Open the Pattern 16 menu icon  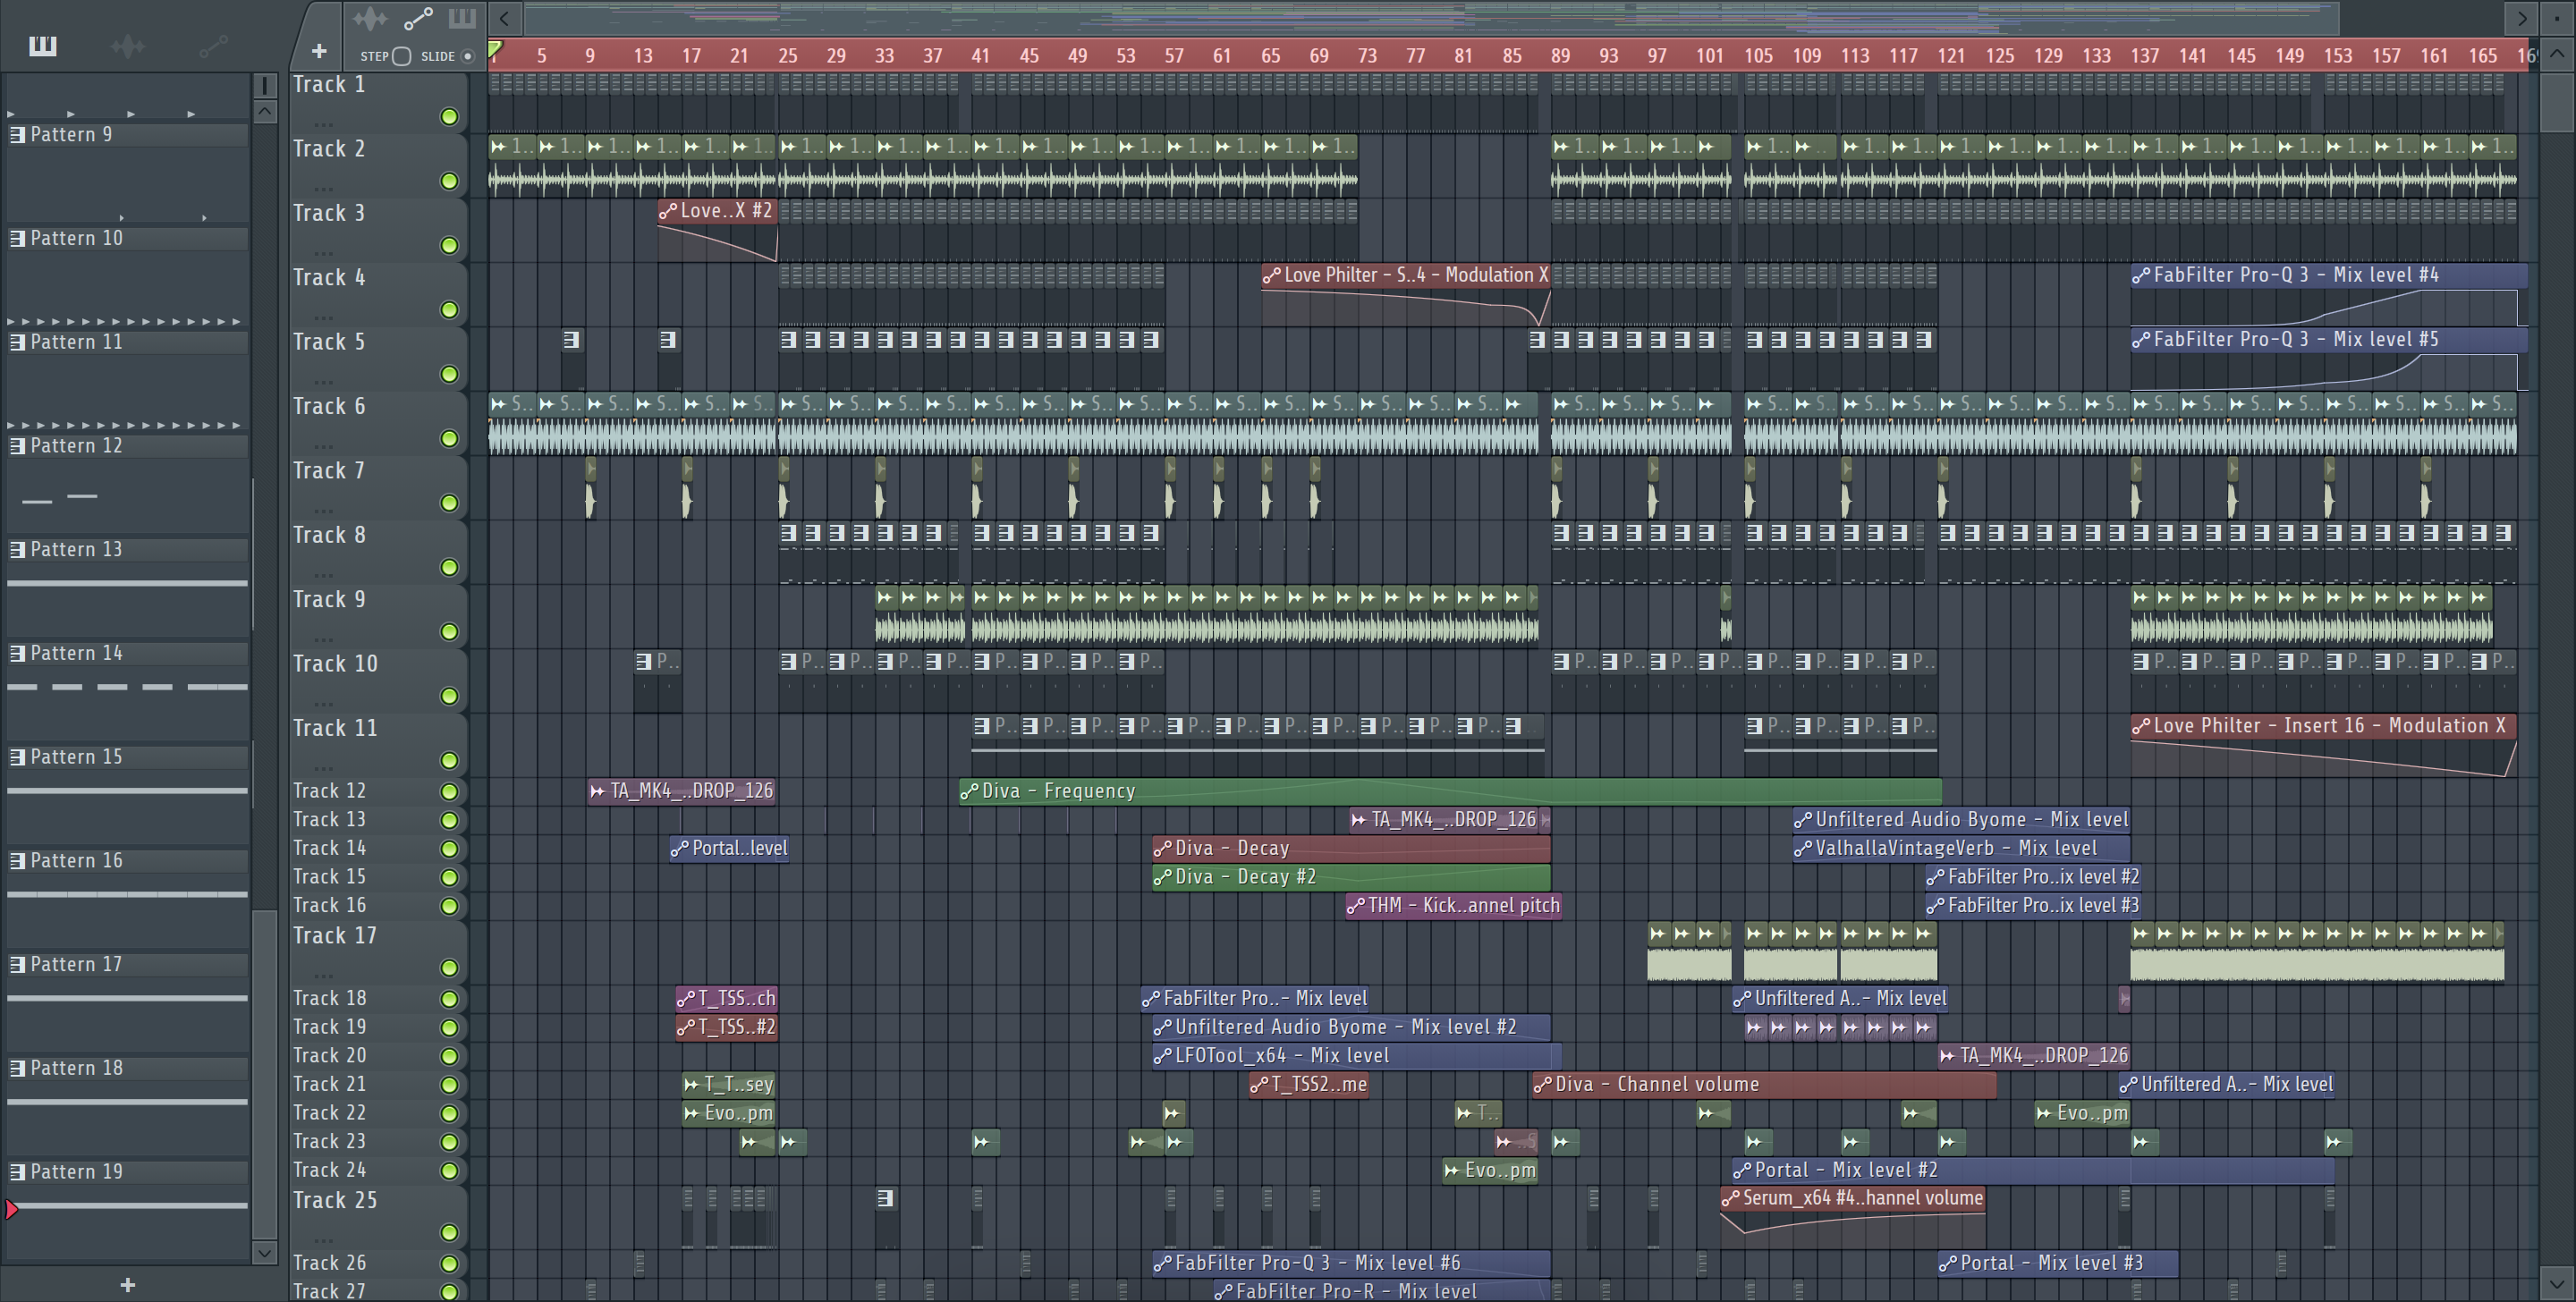pyautogui.click(x=17, y=861)
